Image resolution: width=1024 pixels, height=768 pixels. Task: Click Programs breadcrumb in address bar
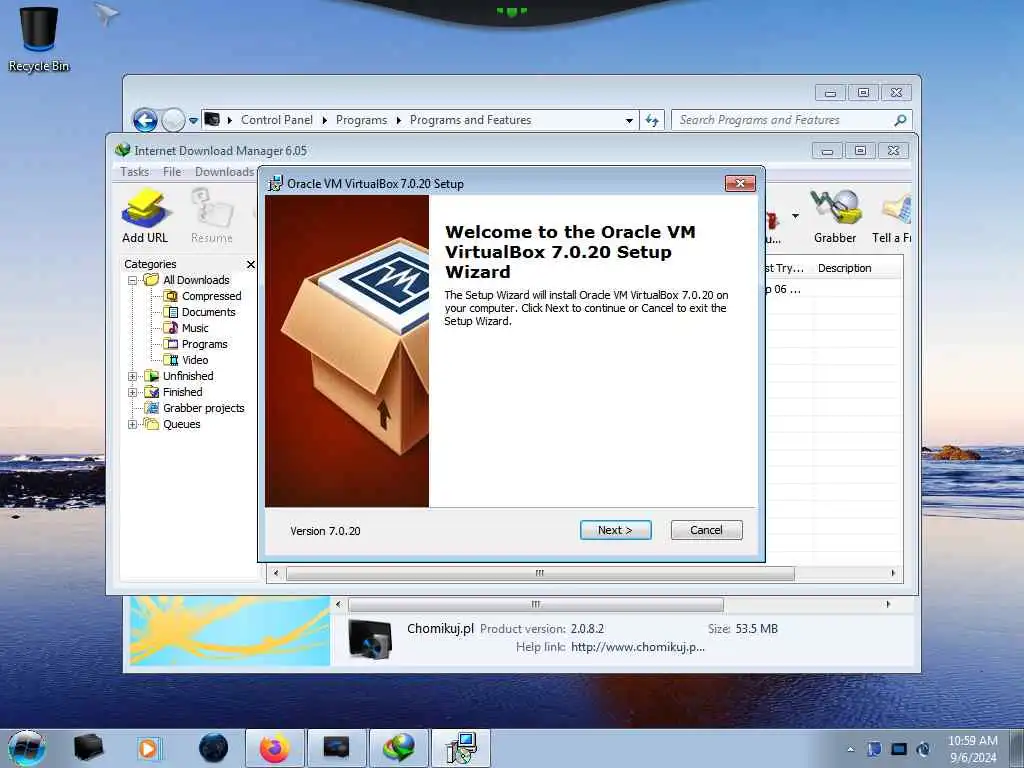[x=361, y=120]
